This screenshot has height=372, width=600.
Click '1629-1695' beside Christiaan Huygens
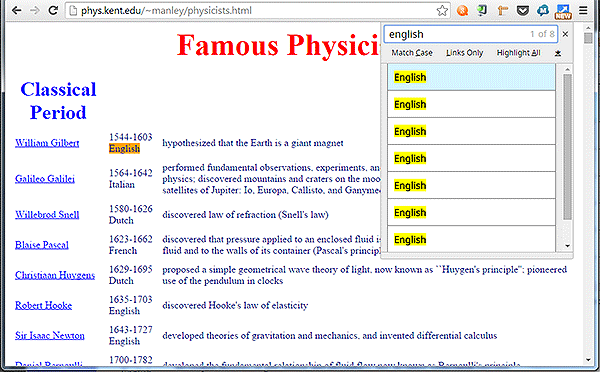[130, 269]
